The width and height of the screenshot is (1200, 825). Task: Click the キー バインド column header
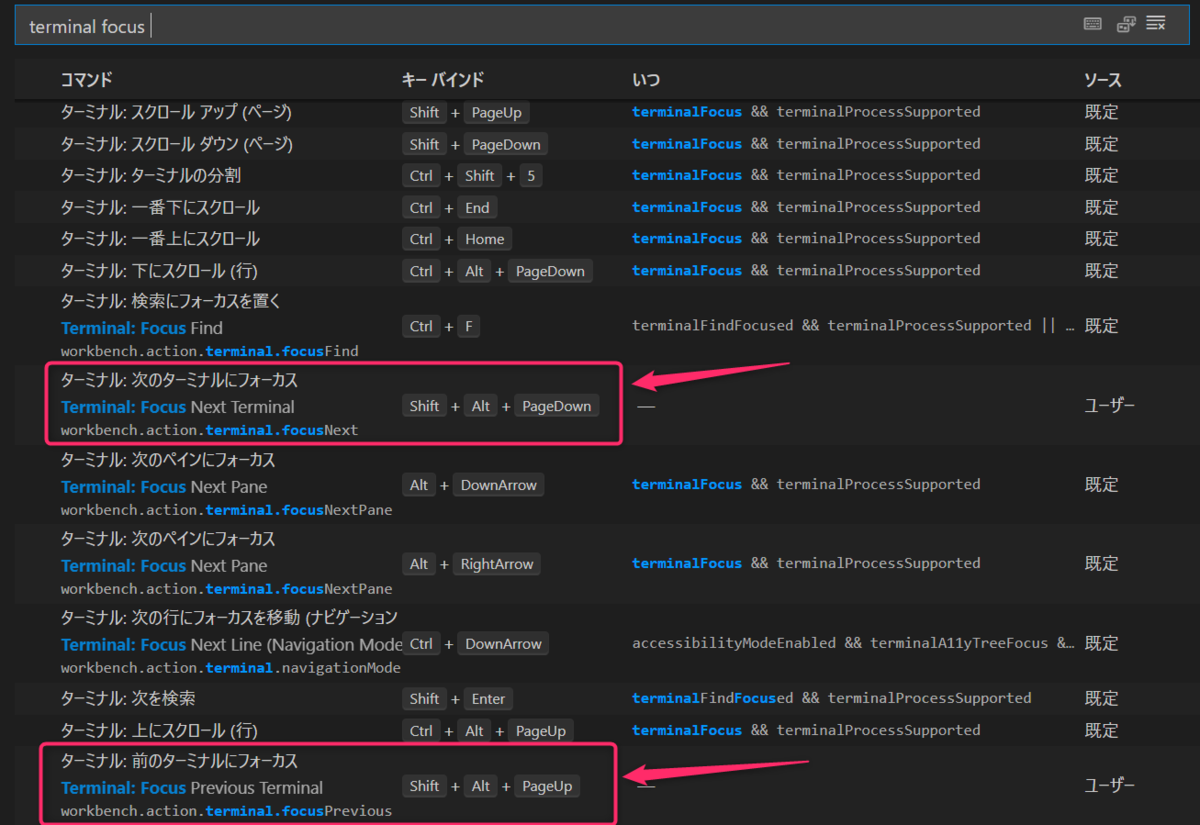click(443, 80)
